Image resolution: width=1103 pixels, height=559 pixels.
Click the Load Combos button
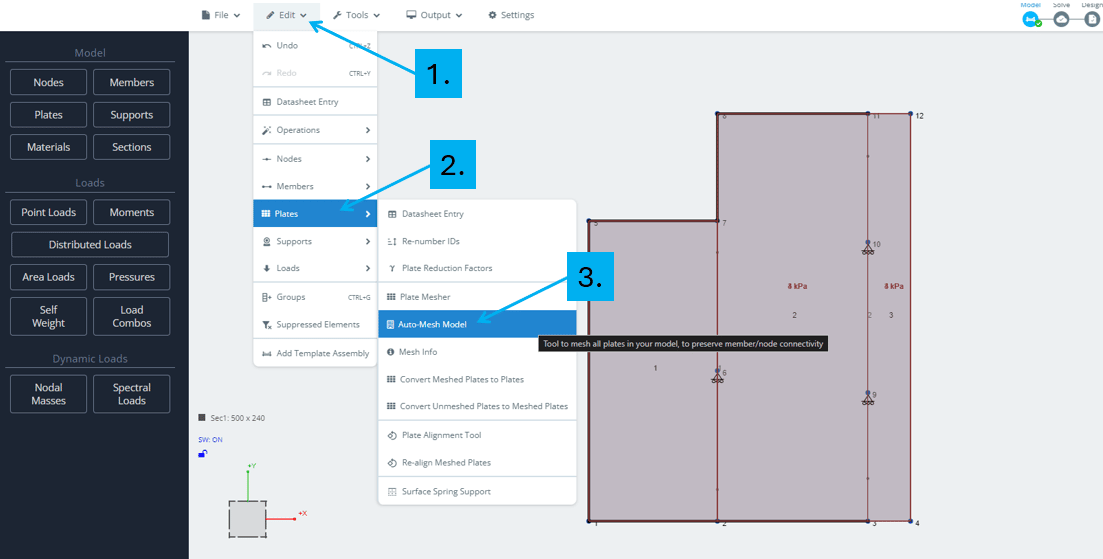coord(132,316)
